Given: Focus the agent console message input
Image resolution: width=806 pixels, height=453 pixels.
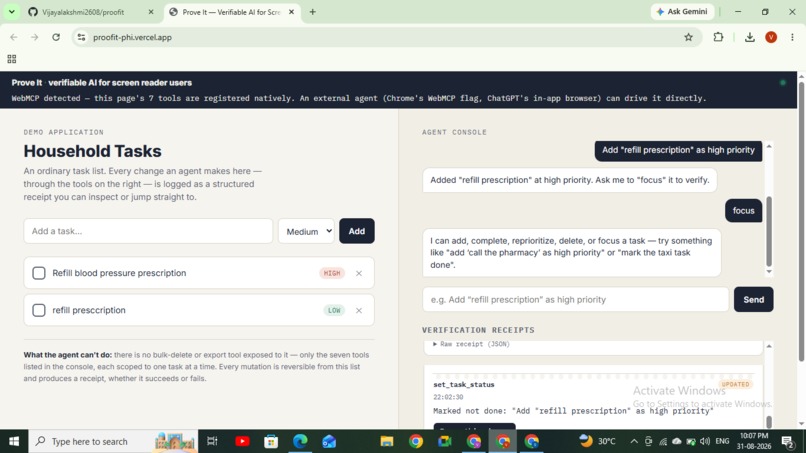Looking at the screenshot, I should click(575, 299).
